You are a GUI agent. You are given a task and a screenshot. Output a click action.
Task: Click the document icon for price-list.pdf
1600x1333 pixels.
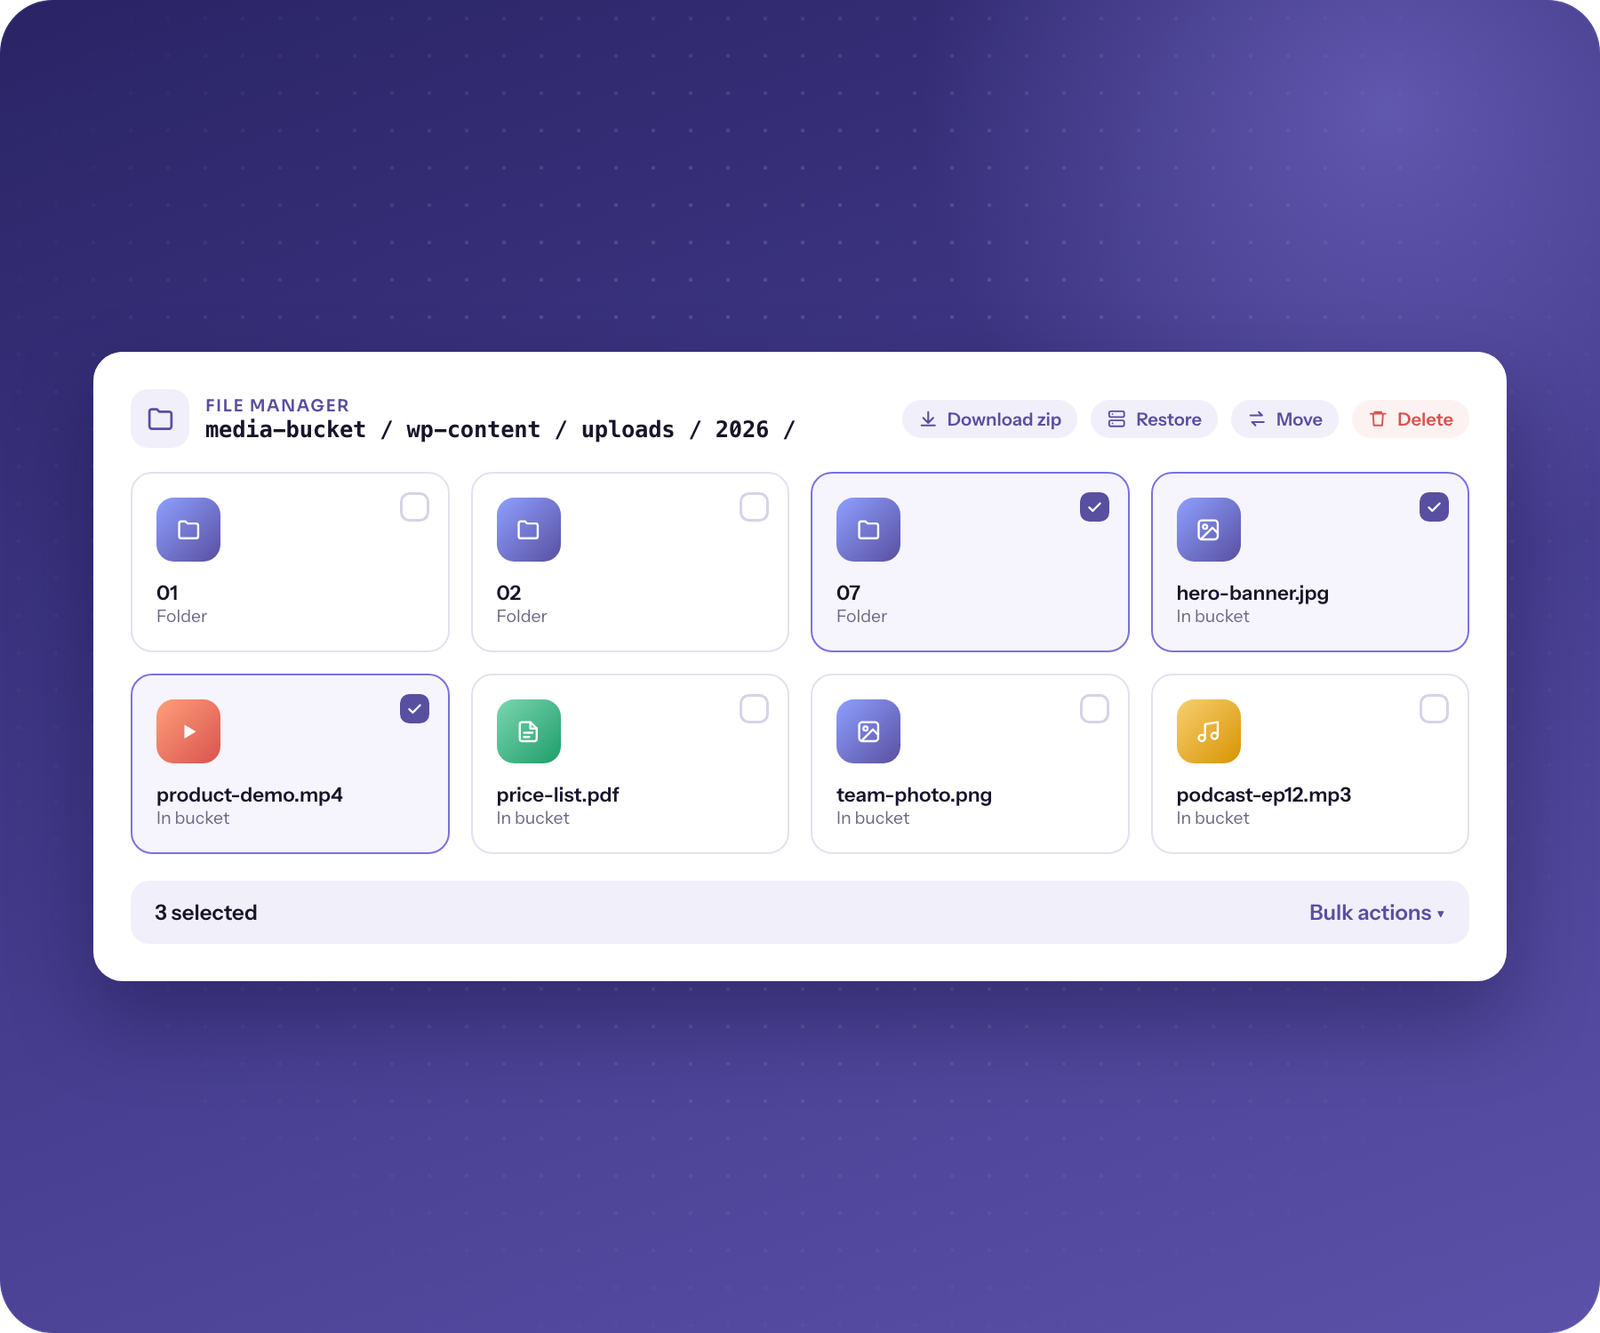tap(528, 731)
